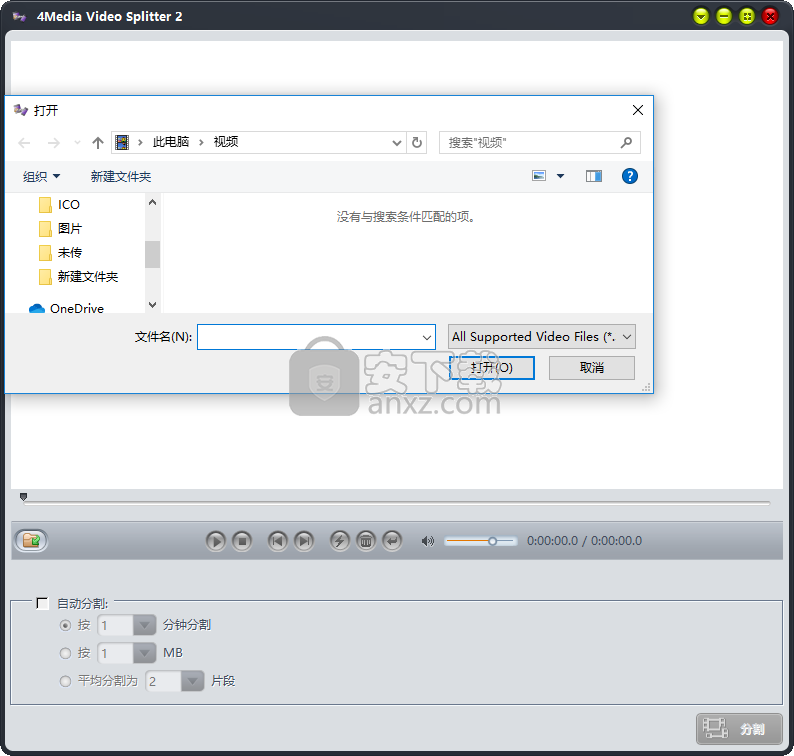Click the videos library icon in address bar
The width and height of the screenshot is (794, 756).
coord(122,142)
